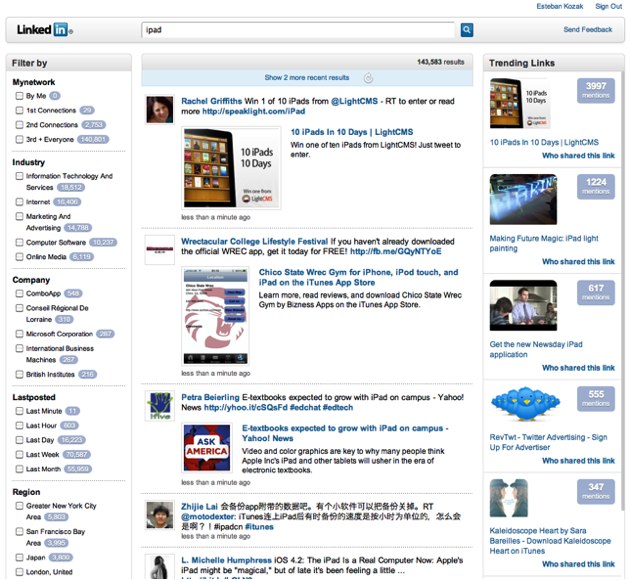This screenshot has height=582, width=630.
Task: Check the Japan region filter
Action: tap(19, 557)
